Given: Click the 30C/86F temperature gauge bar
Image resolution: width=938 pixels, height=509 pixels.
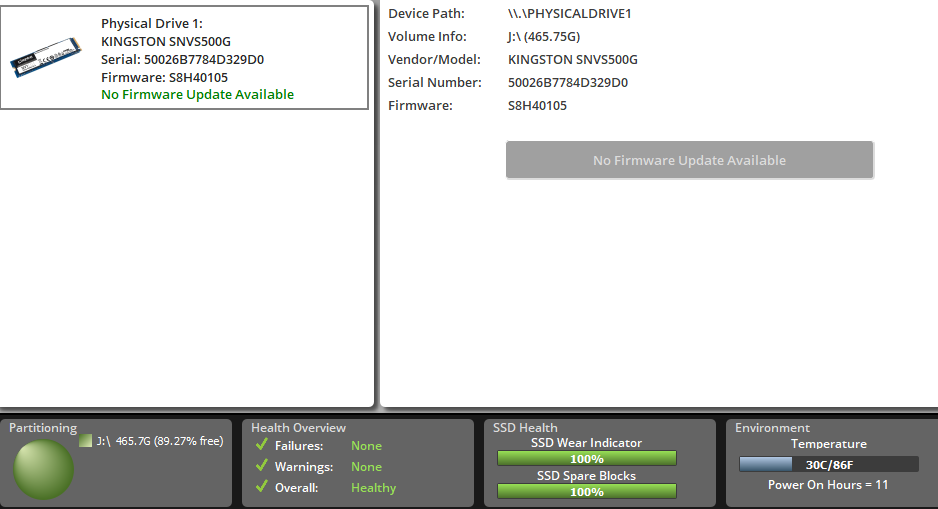Looking at the screenshot, I should coord(829,464).
